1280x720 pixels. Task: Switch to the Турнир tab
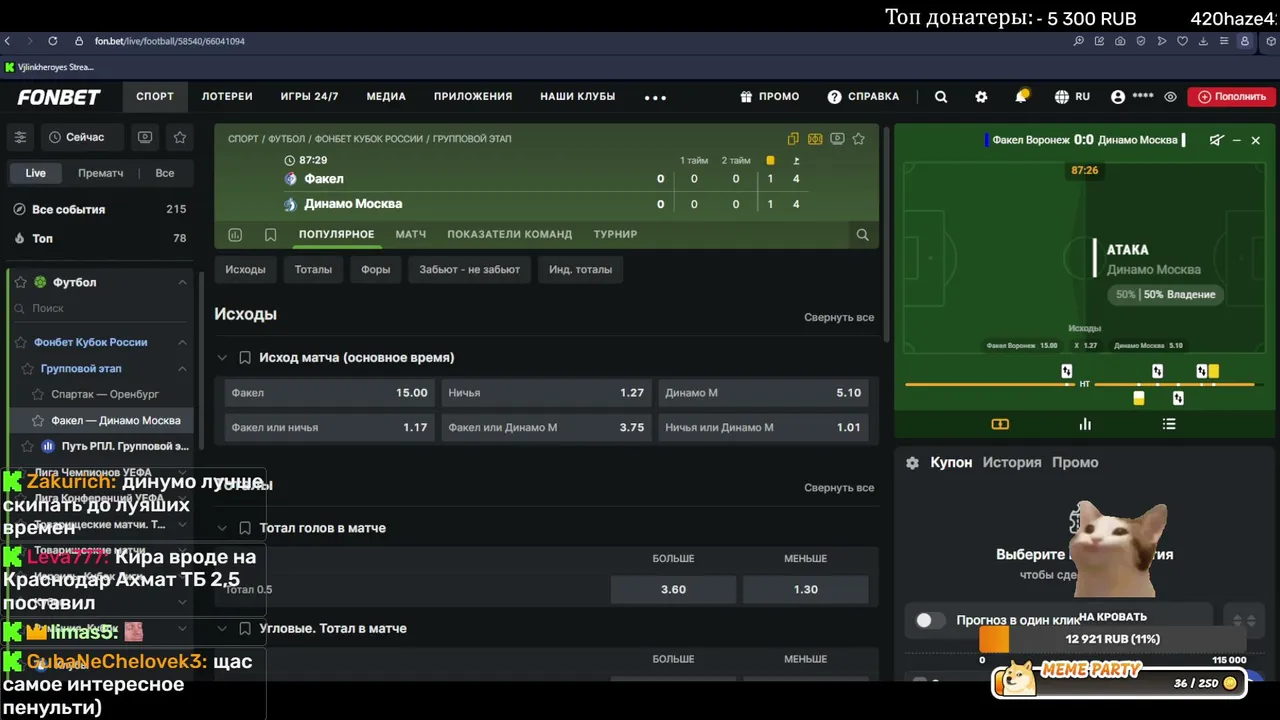click(615, 234)
